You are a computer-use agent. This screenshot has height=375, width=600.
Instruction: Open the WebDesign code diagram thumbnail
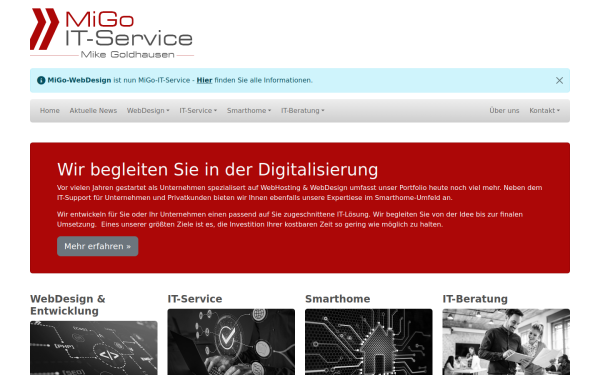click(94, 348)
